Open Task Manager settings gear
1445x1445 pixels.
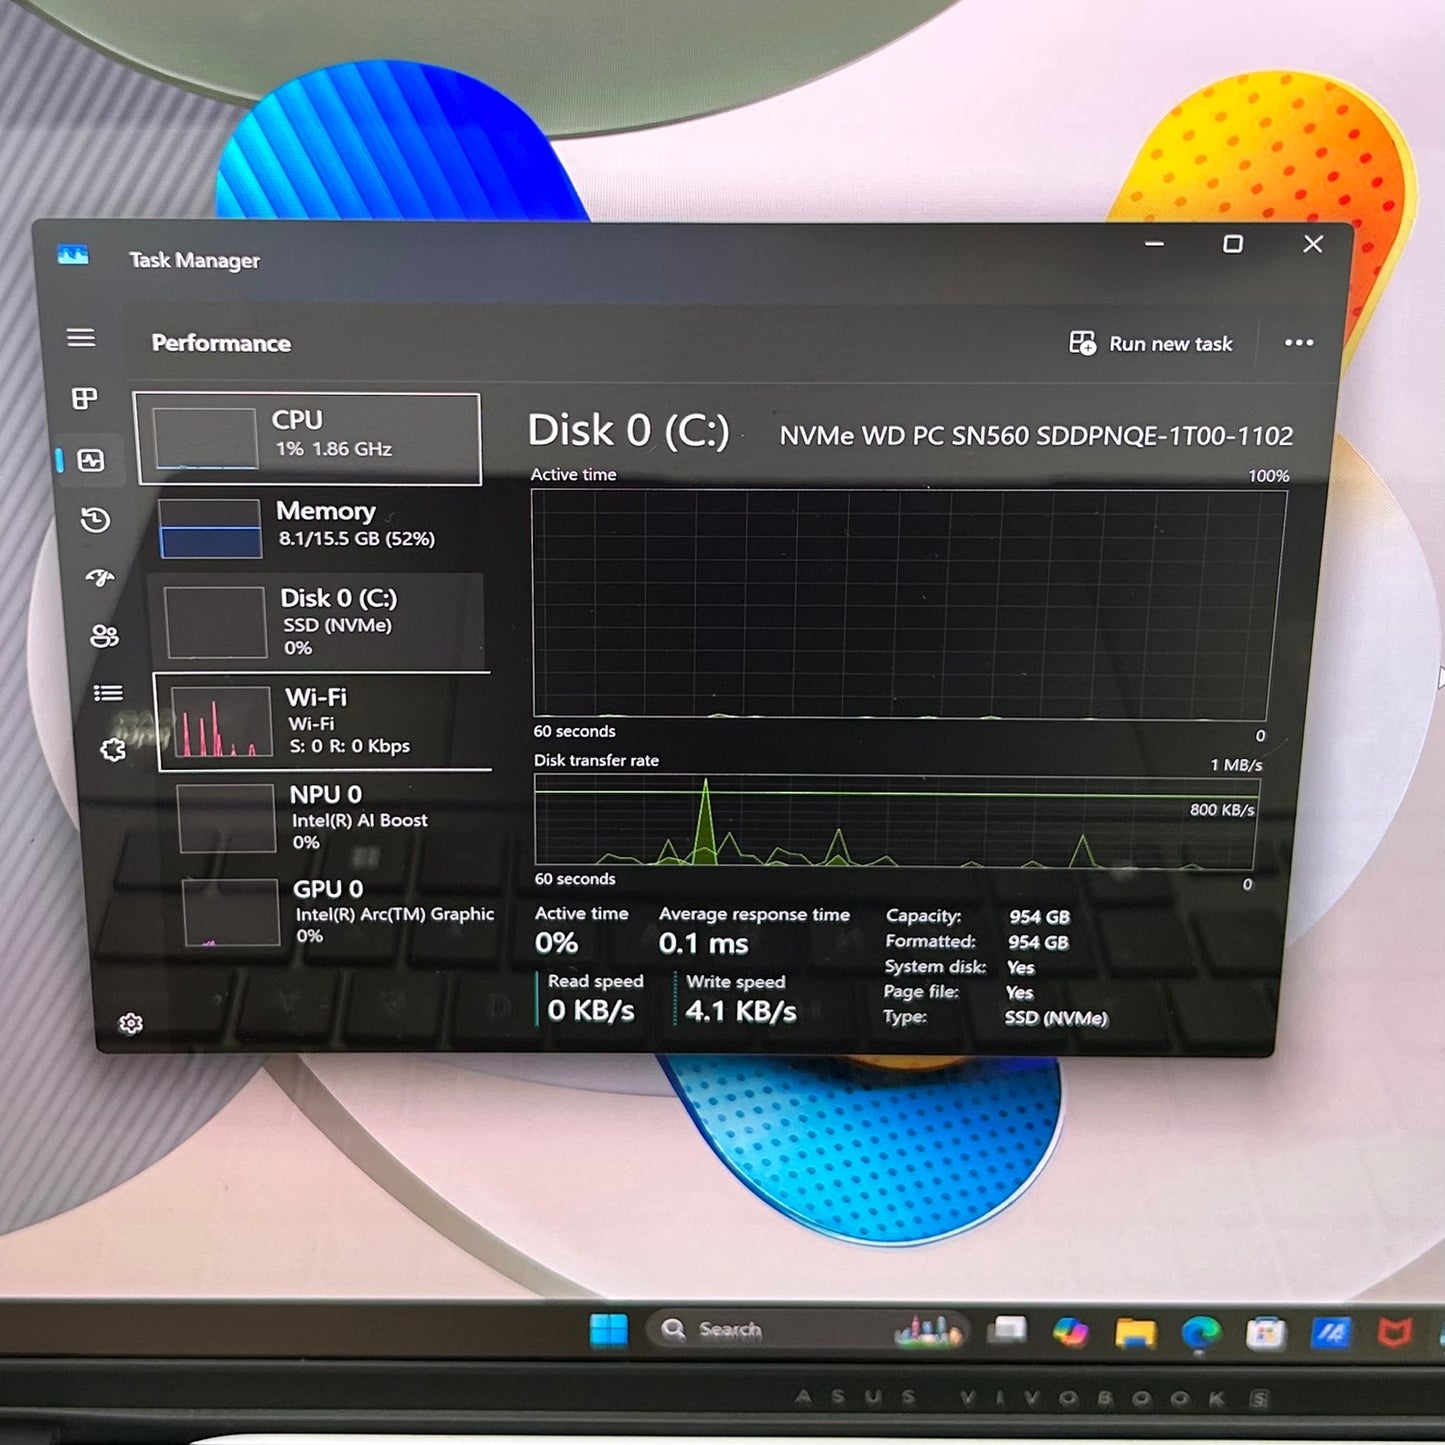coord(131,1023)
